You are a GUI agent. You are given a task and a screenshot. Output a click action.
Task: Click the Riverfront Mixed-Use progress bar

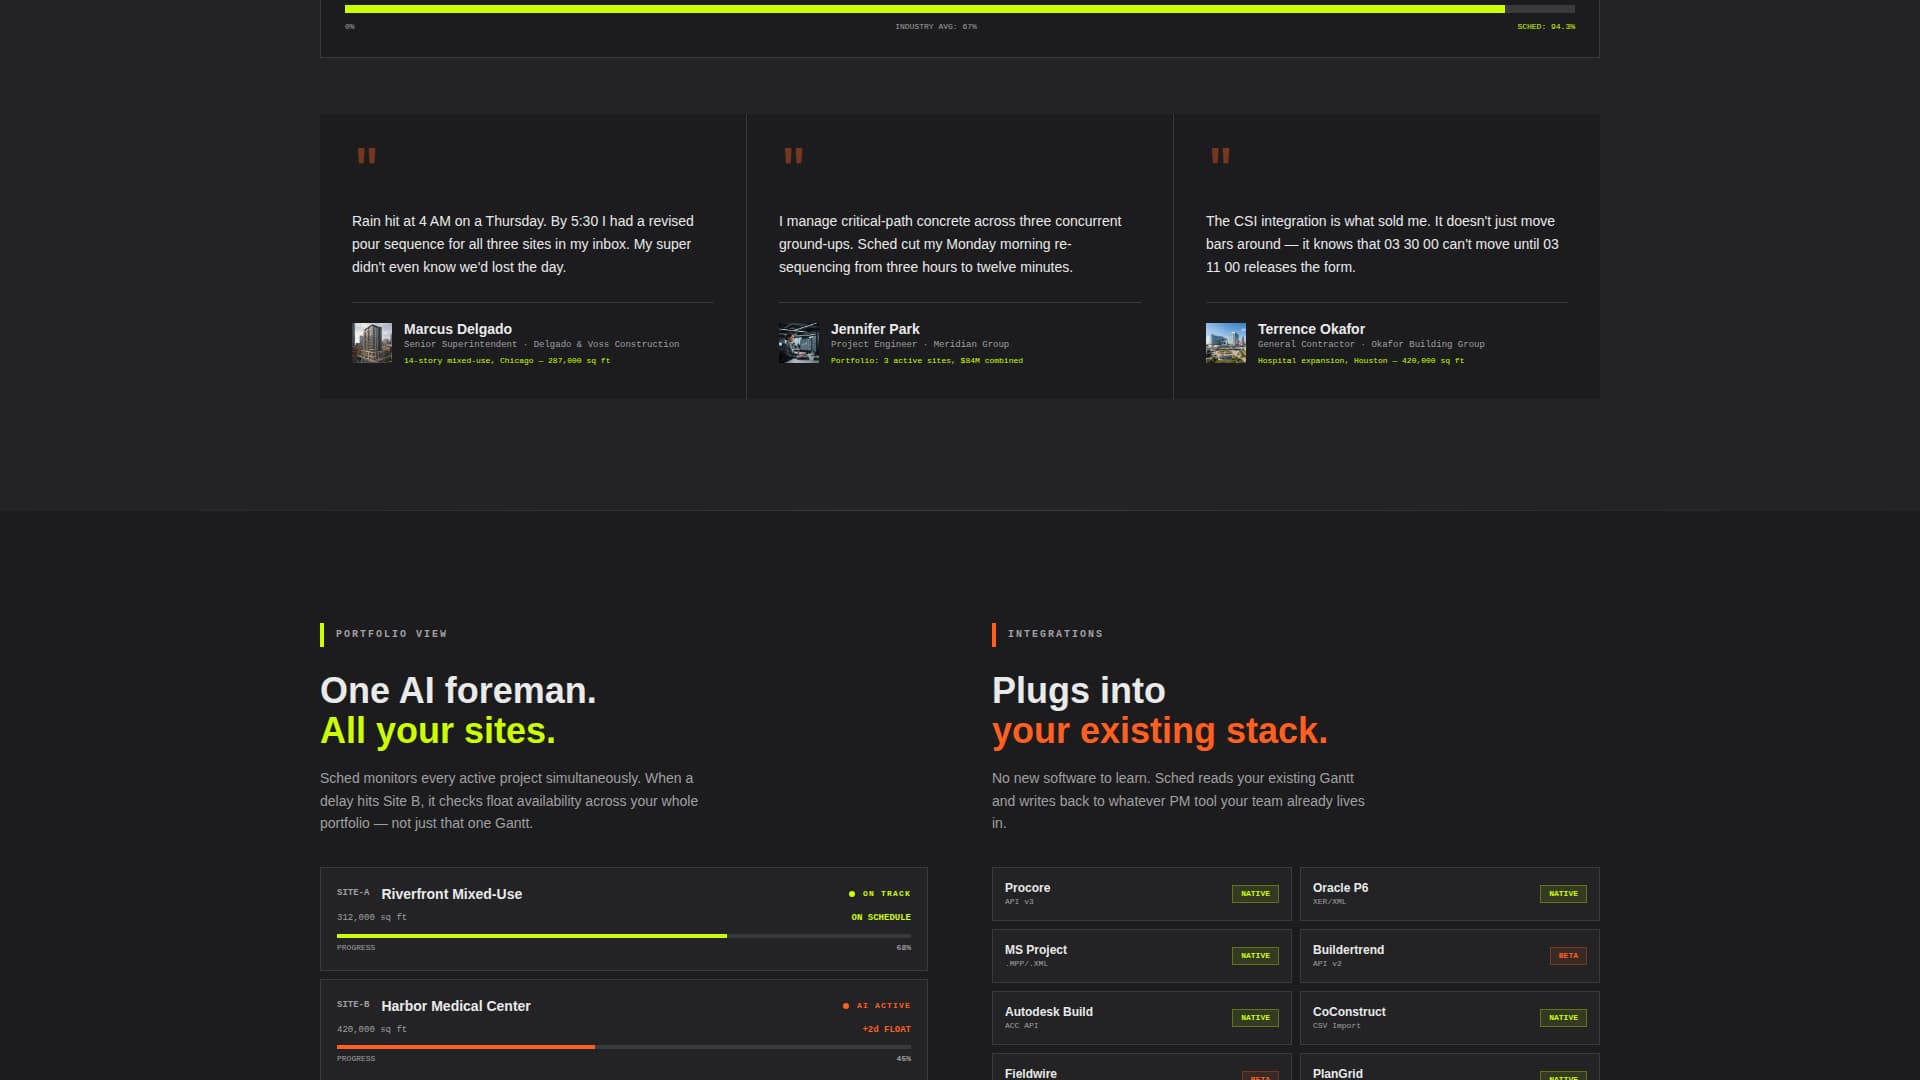[624, 936]
